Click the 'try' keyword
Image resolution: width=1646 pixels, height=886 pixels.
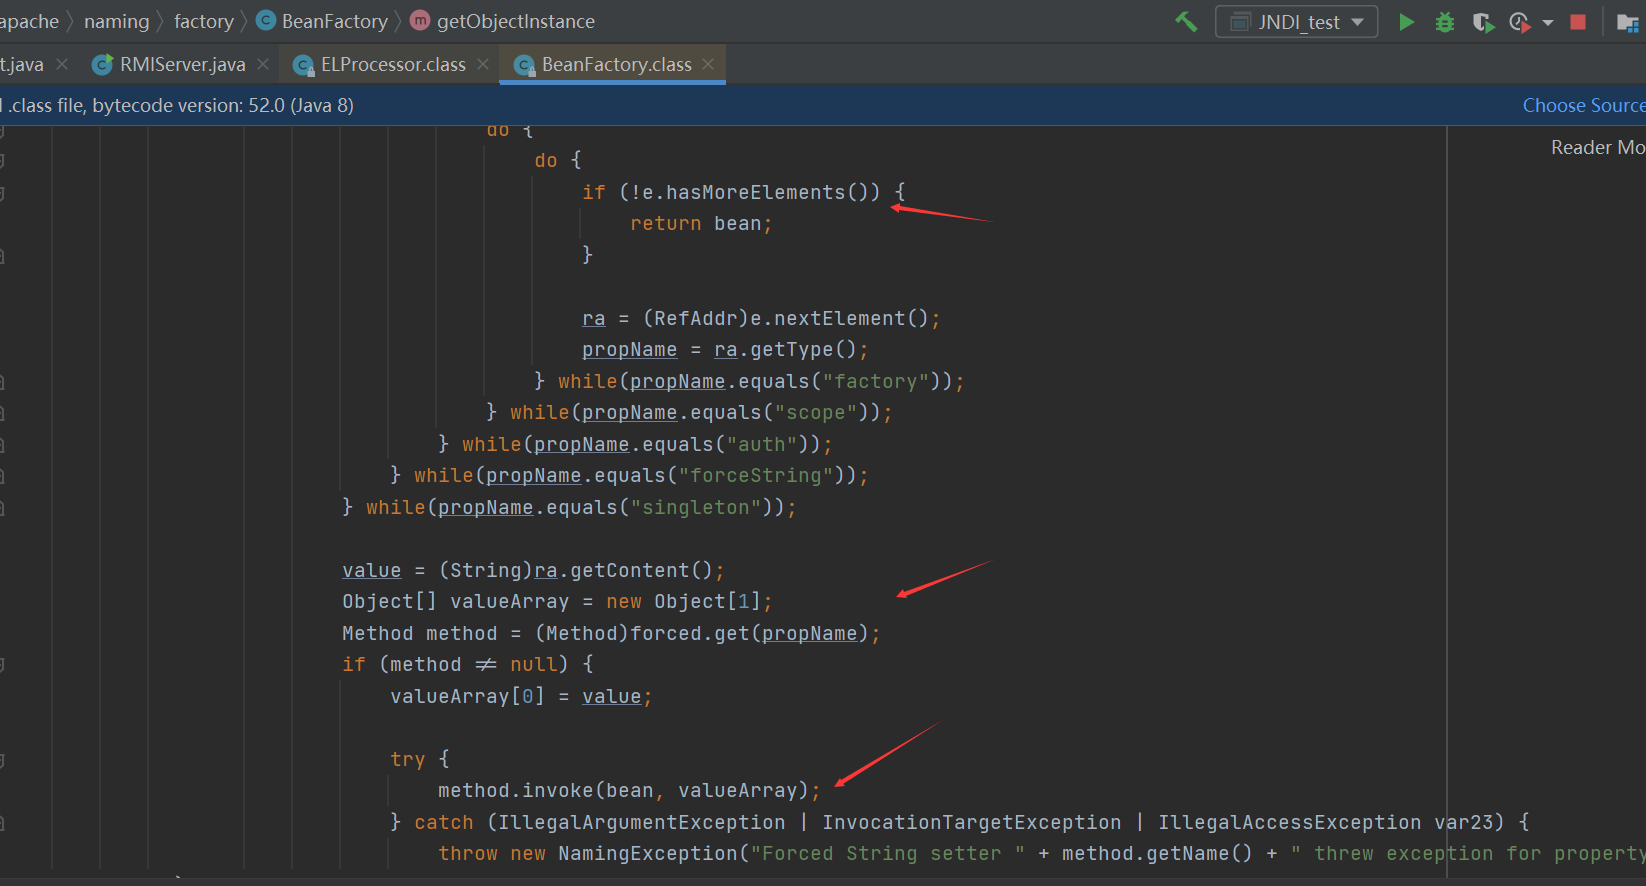point(407,759)
